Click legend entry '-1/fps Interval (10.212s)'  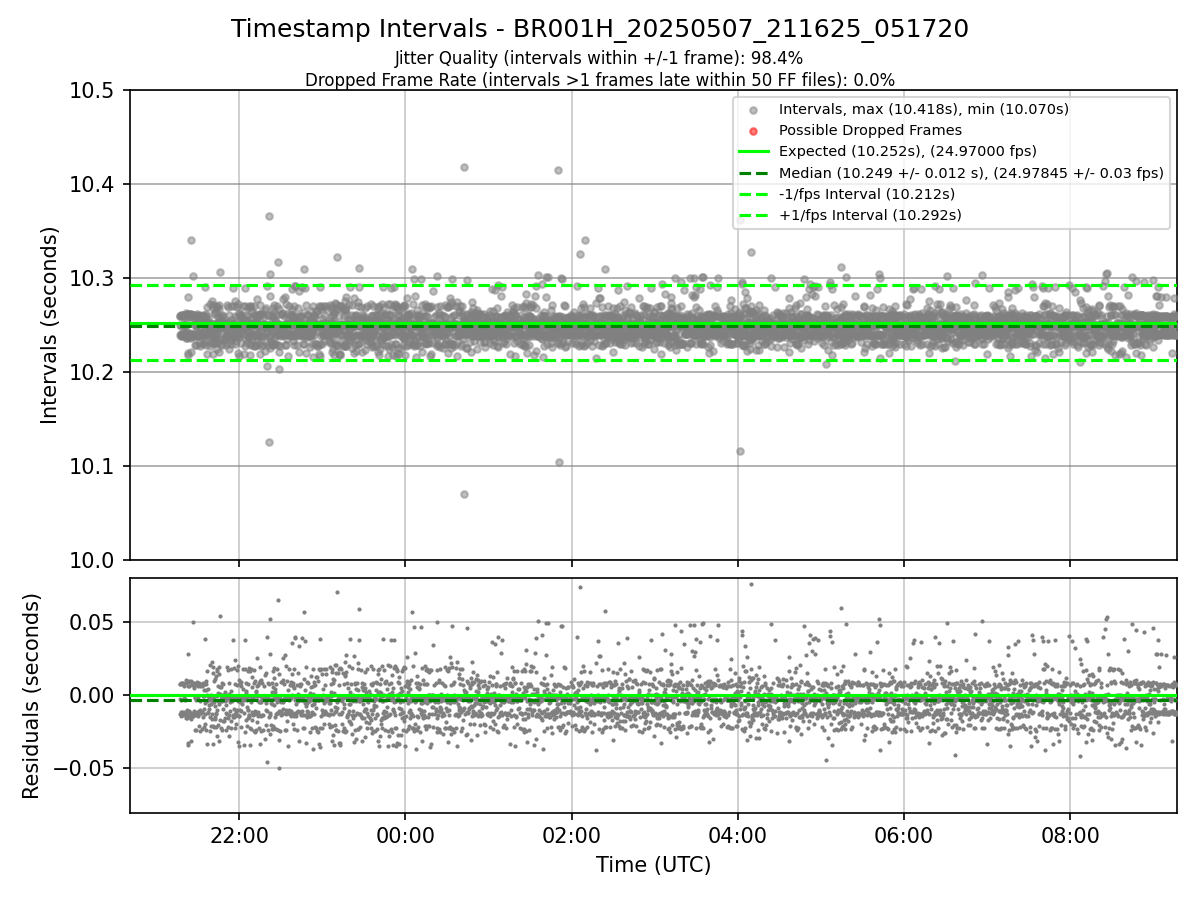pos(866,193)
